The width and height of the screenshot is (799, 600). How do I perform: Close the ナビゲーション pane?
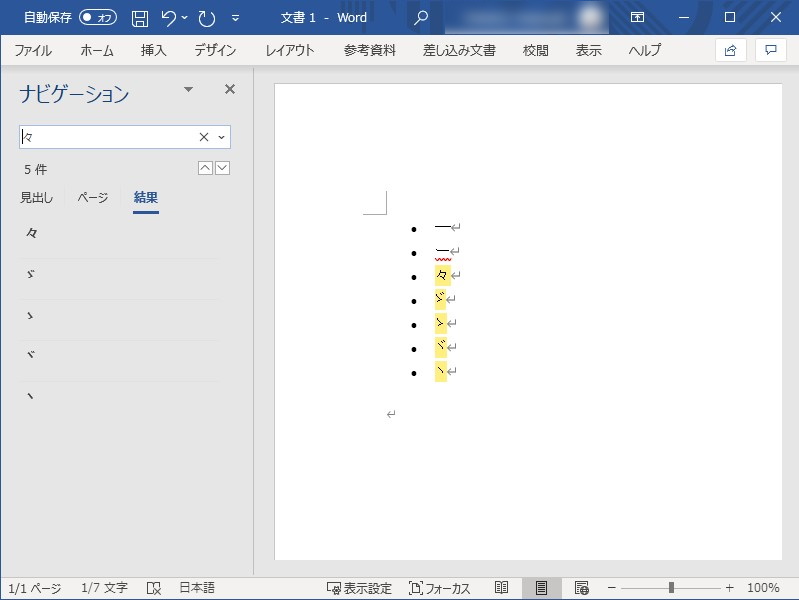(230, 89)
